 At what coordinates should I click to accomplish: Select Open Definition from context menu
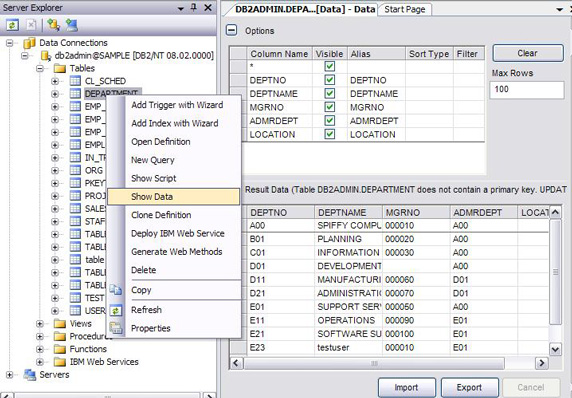pyautogui.click(x=161, y=142)
